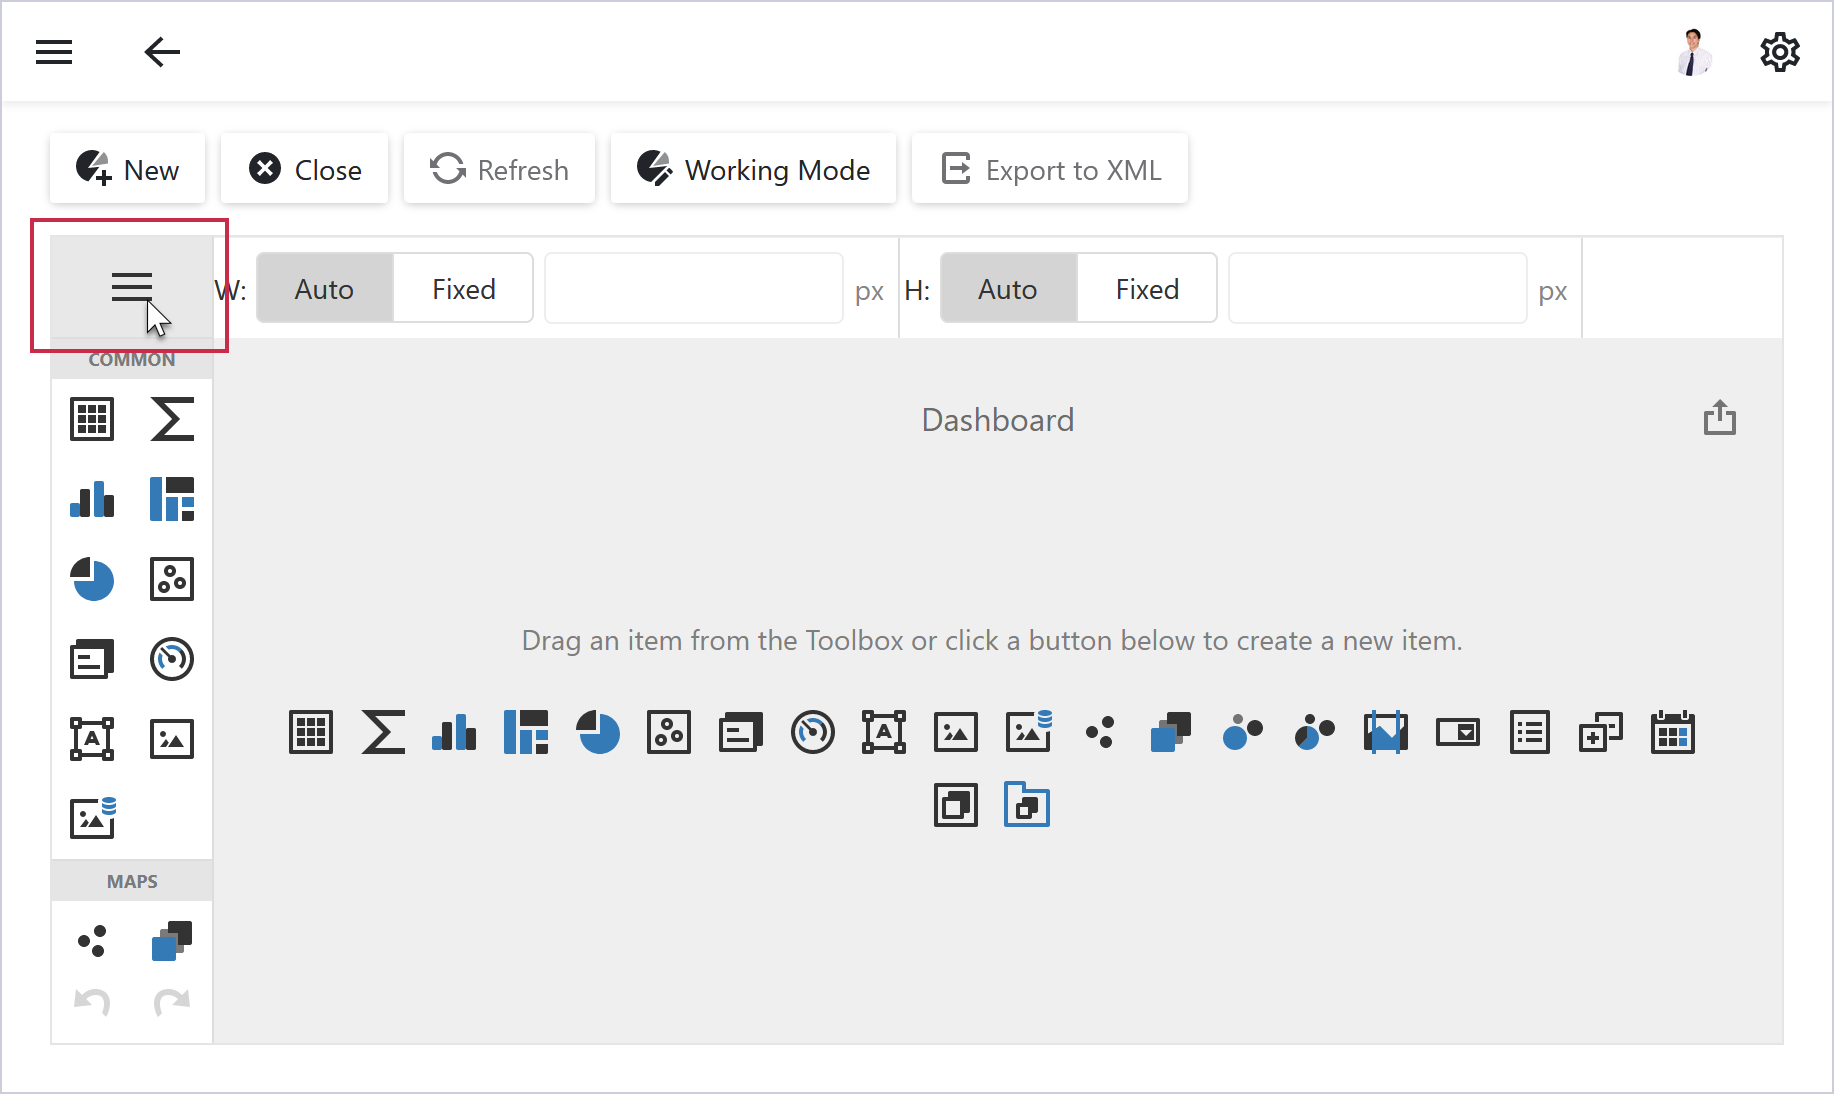Click the Working Mode button
Image resolution: width=1834 pixels, height=1094 pixels.
753,169
